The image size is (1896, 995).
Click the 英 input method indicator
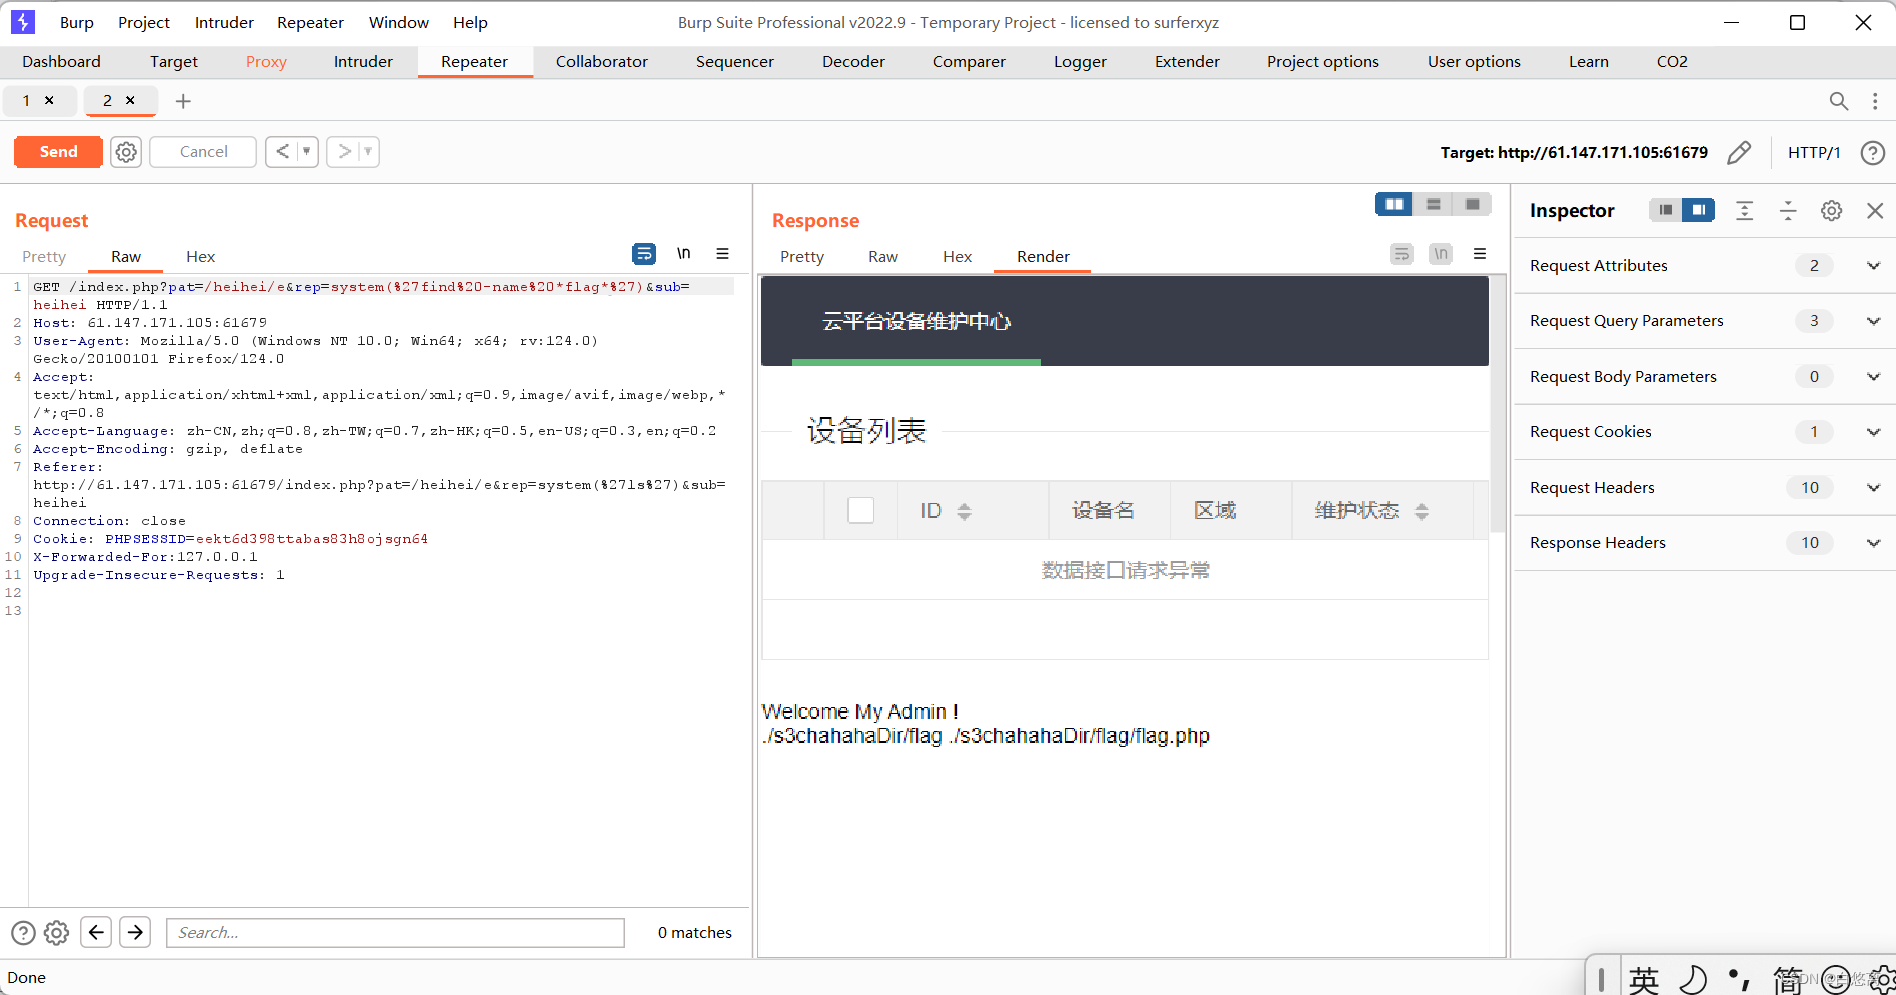click(x=1643, y=980)
